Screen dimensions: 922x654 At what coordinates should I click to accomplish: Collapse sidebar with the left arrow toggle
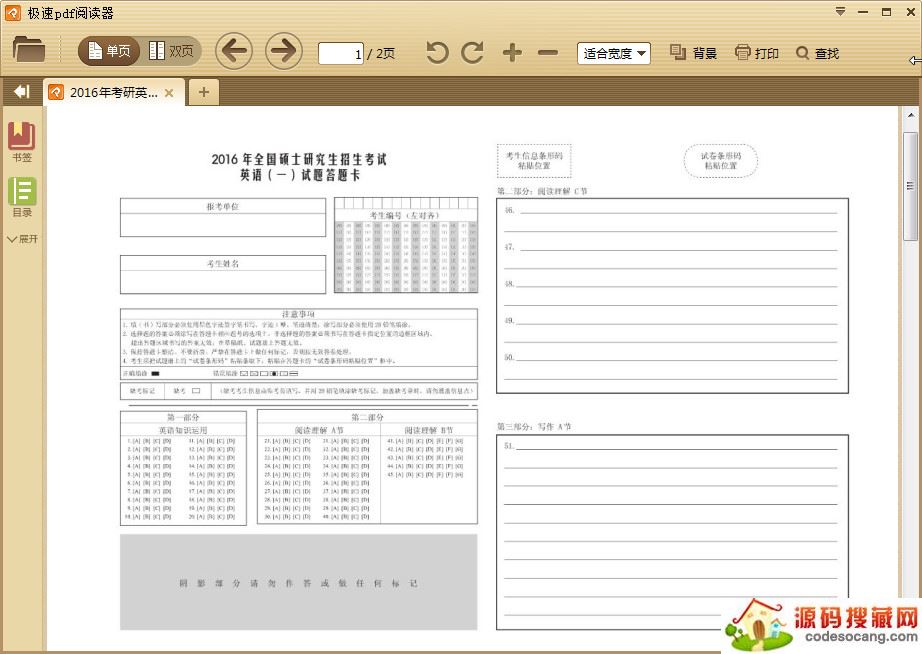point(21,92)
